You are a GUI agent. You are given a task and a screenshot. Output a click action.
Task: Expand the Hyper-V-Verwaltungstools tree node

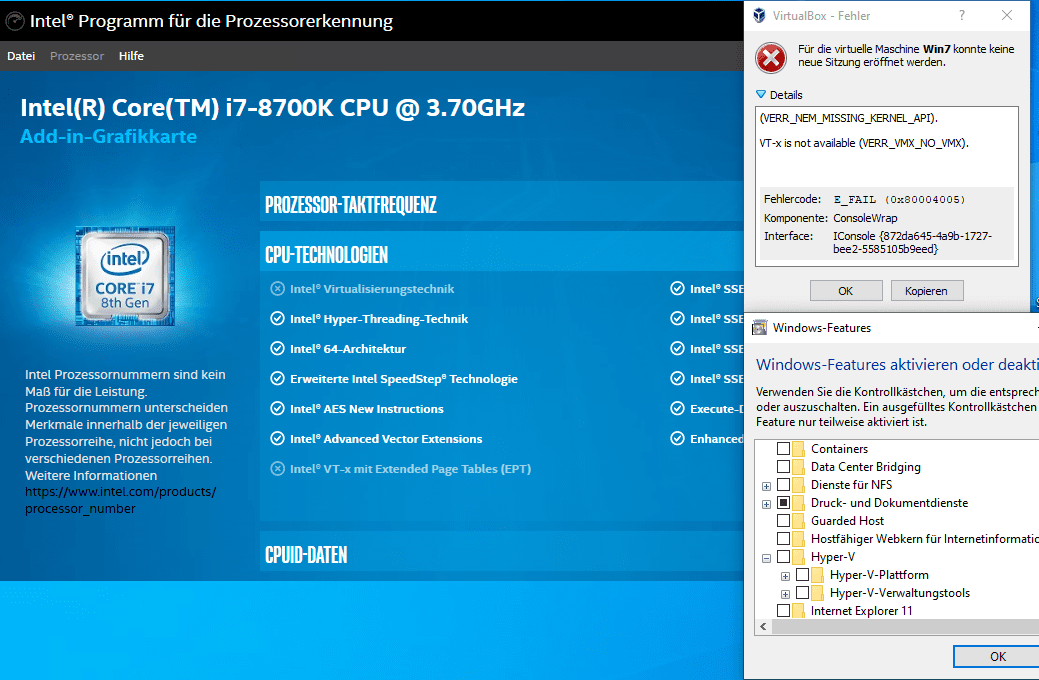[x=785, y=594]
